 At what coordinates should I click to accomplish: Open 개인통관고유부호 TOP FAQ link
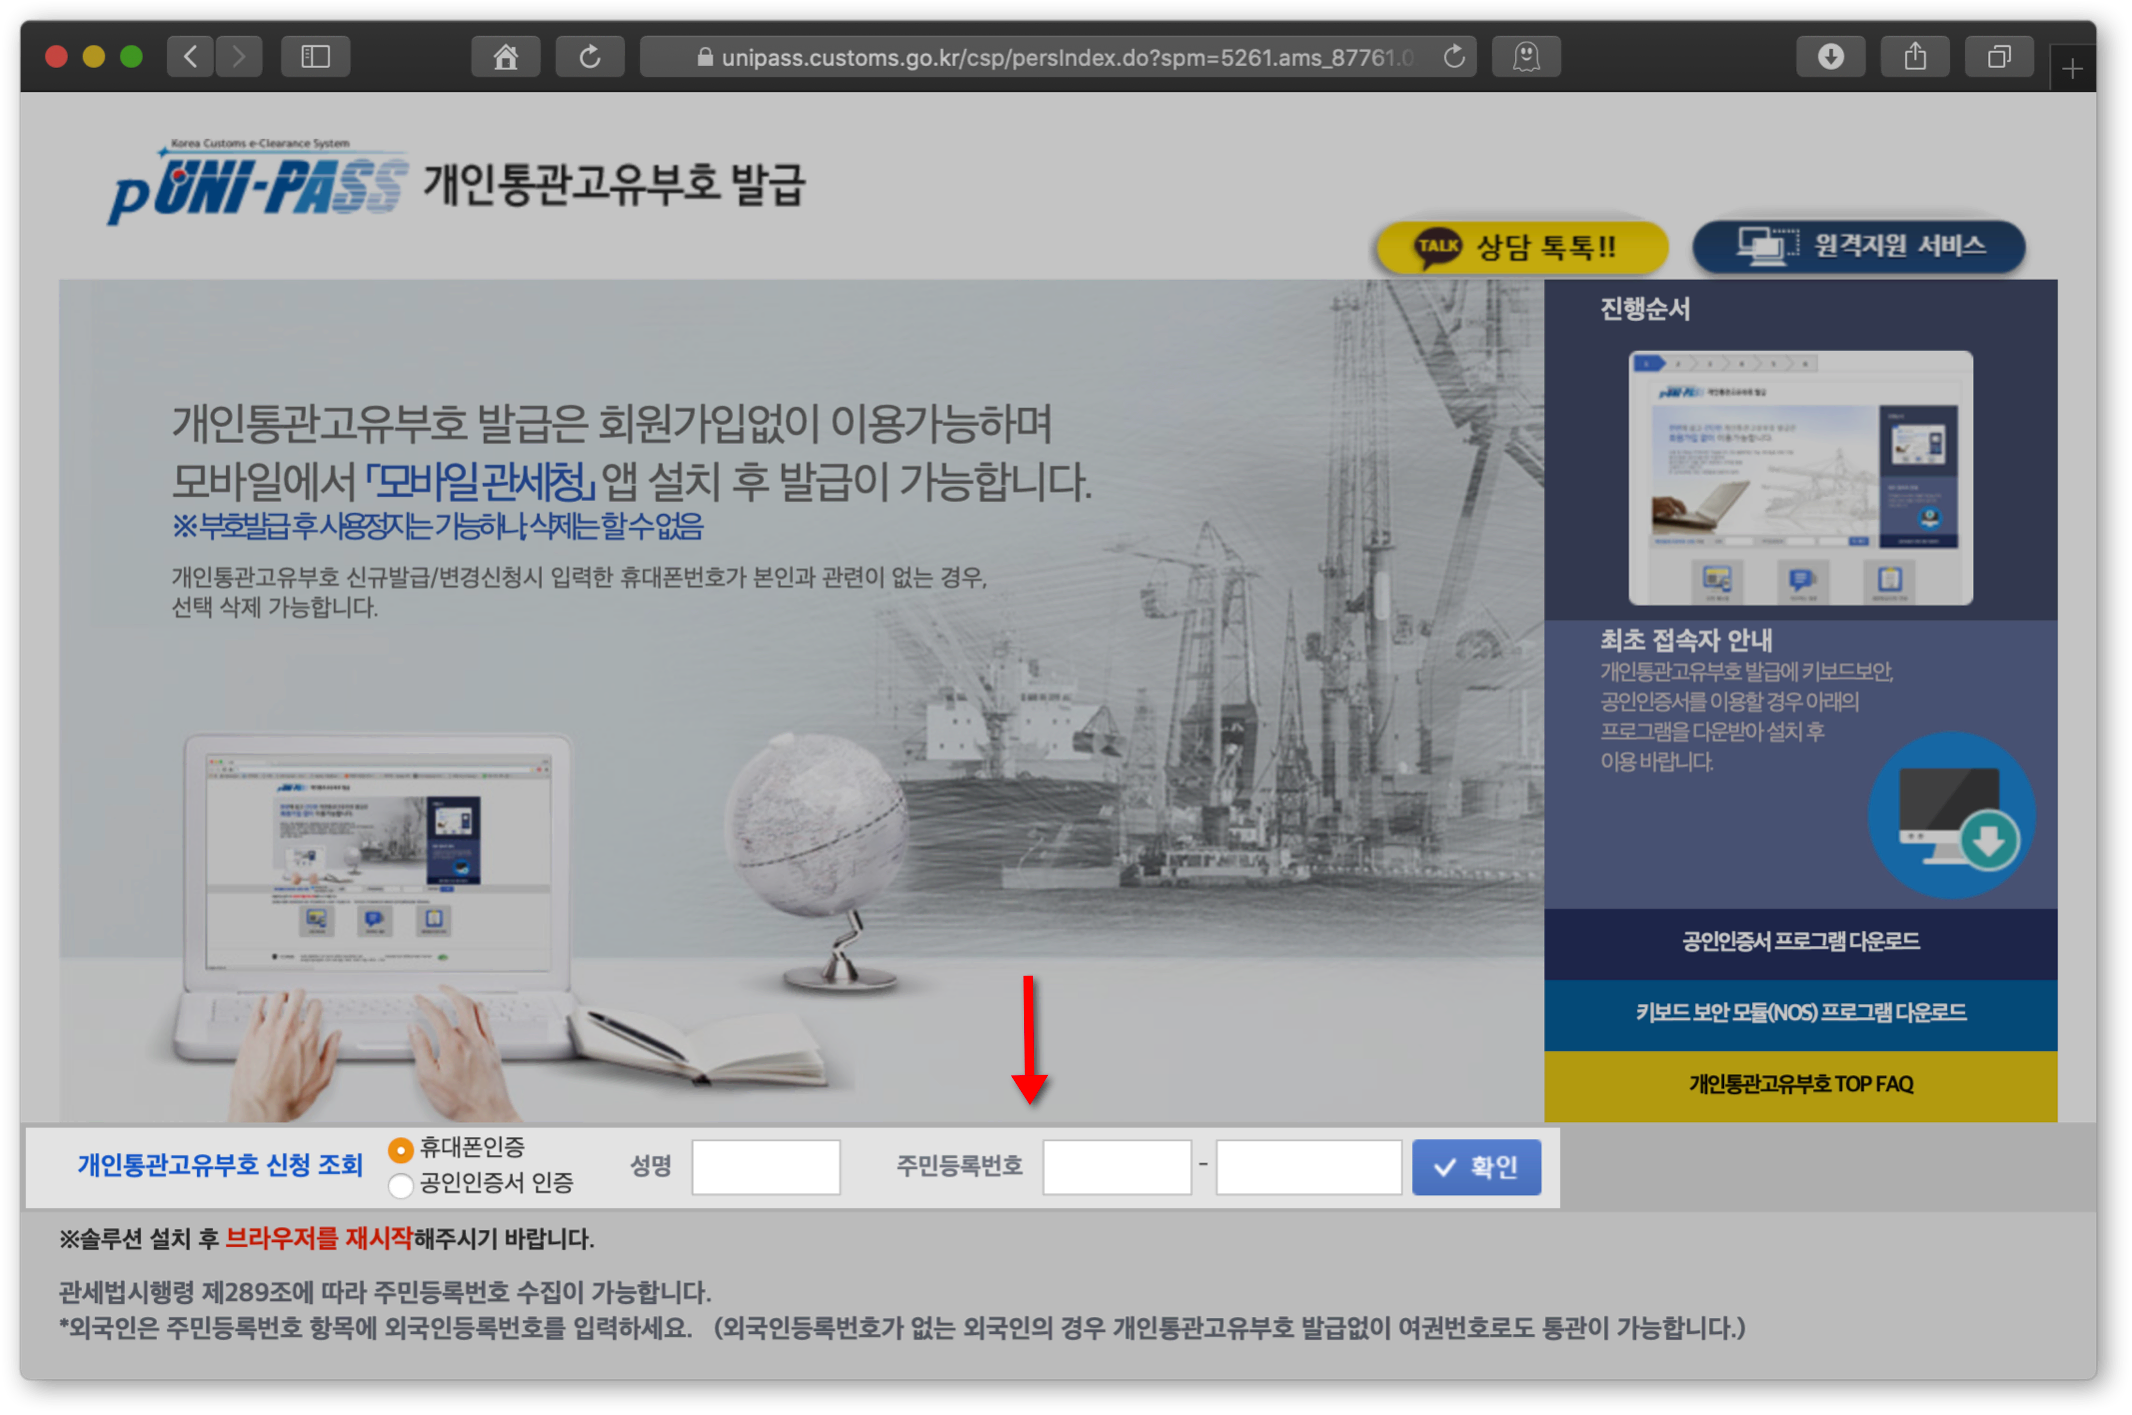[x=1800, y=1084]
